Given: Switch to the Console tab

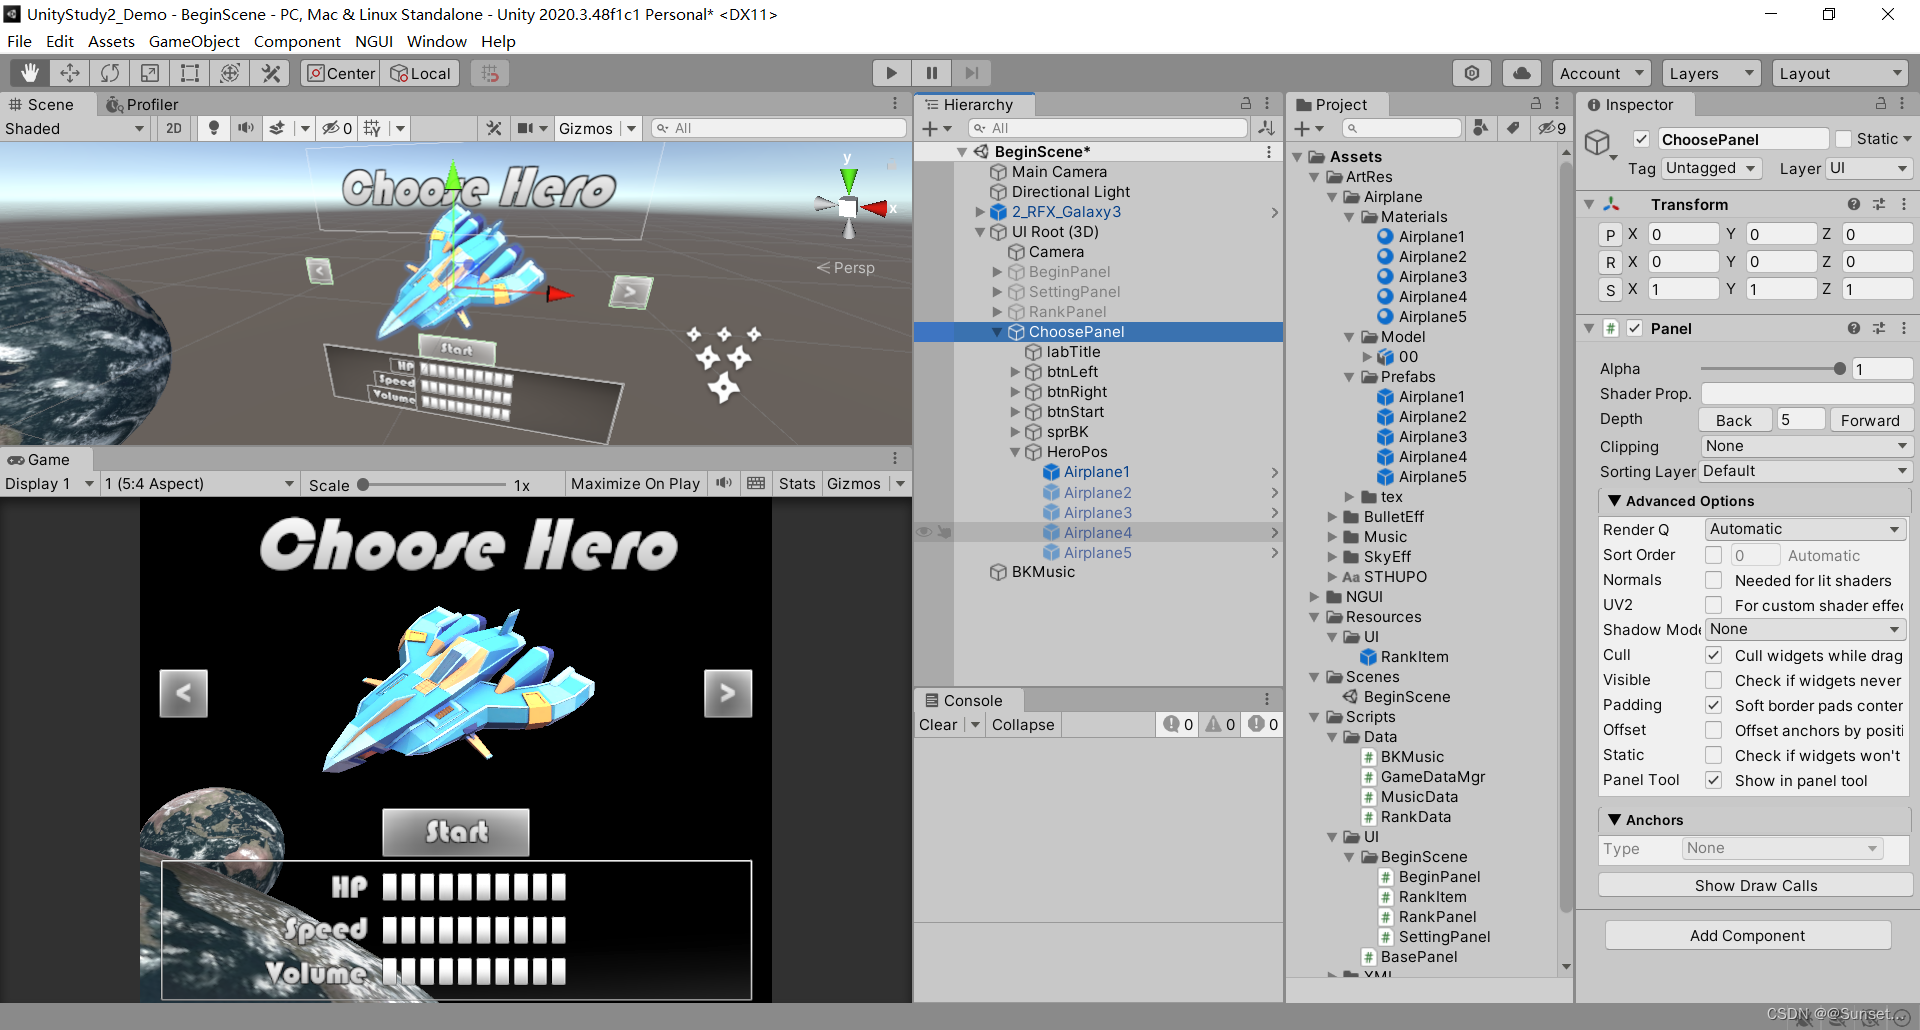Looking at the screenshot, I should coord(964,700).
